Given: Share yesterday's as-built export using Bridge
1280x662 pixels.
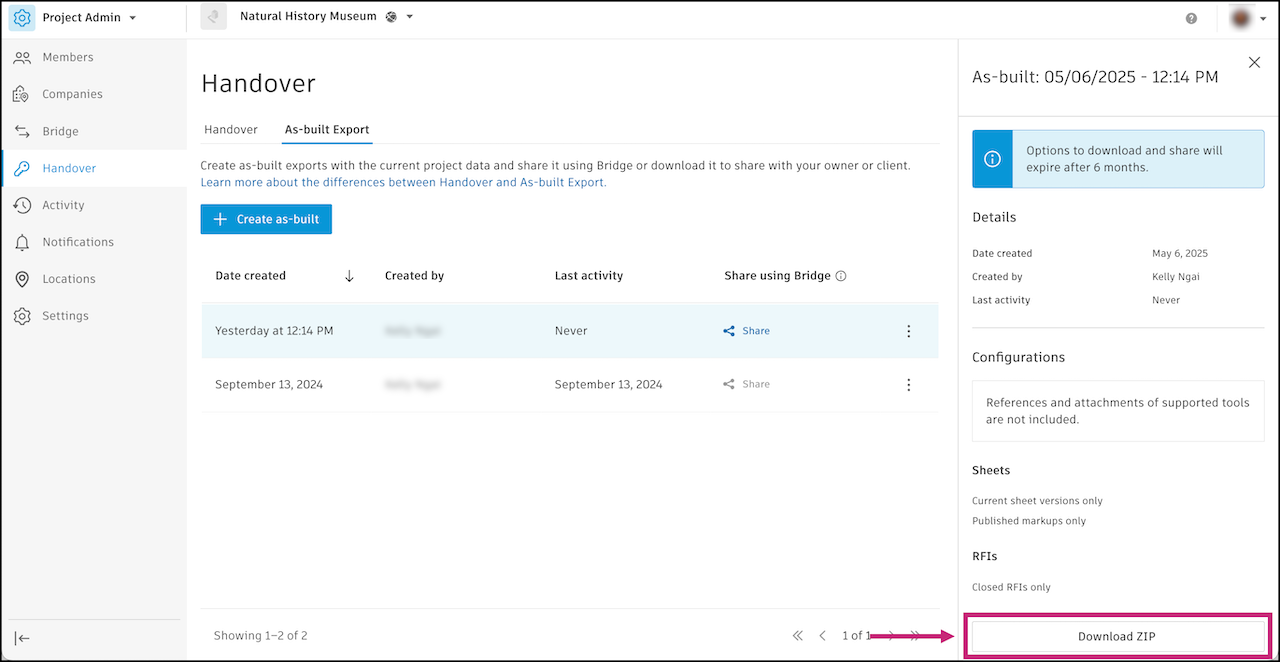Looking at the screenshot, I should click(747, 331).
